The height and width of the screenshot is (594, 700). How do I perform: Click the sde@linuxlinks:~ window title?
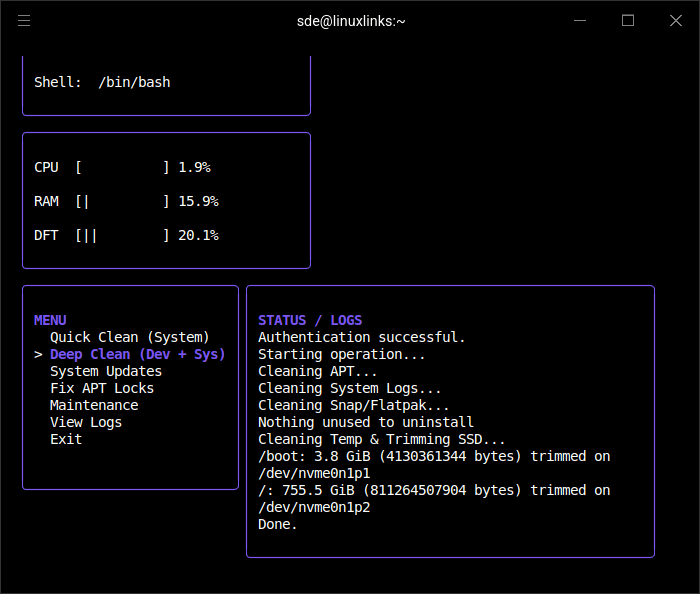(351, 21)
